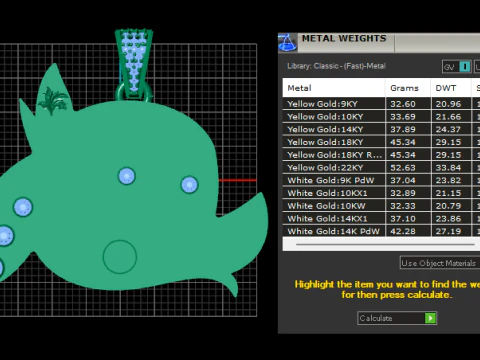
Task: Click the 33.84 DWT cell
Action: [x=451, y=167]
